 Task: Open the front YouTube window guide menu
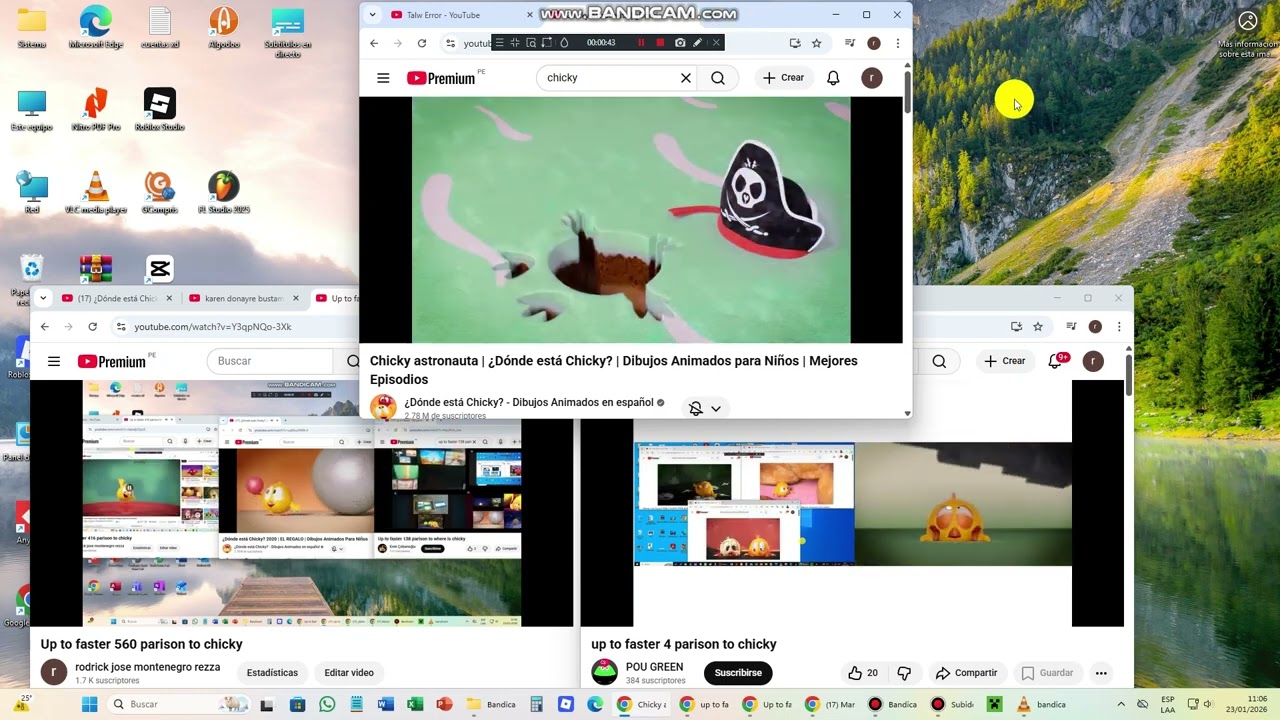(383, 78)
